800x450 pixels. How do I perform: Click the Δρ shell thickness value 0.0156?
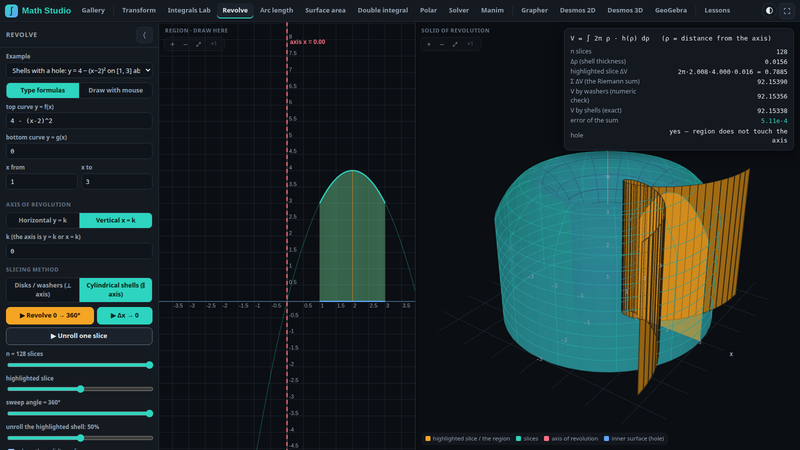pos(776,62)
